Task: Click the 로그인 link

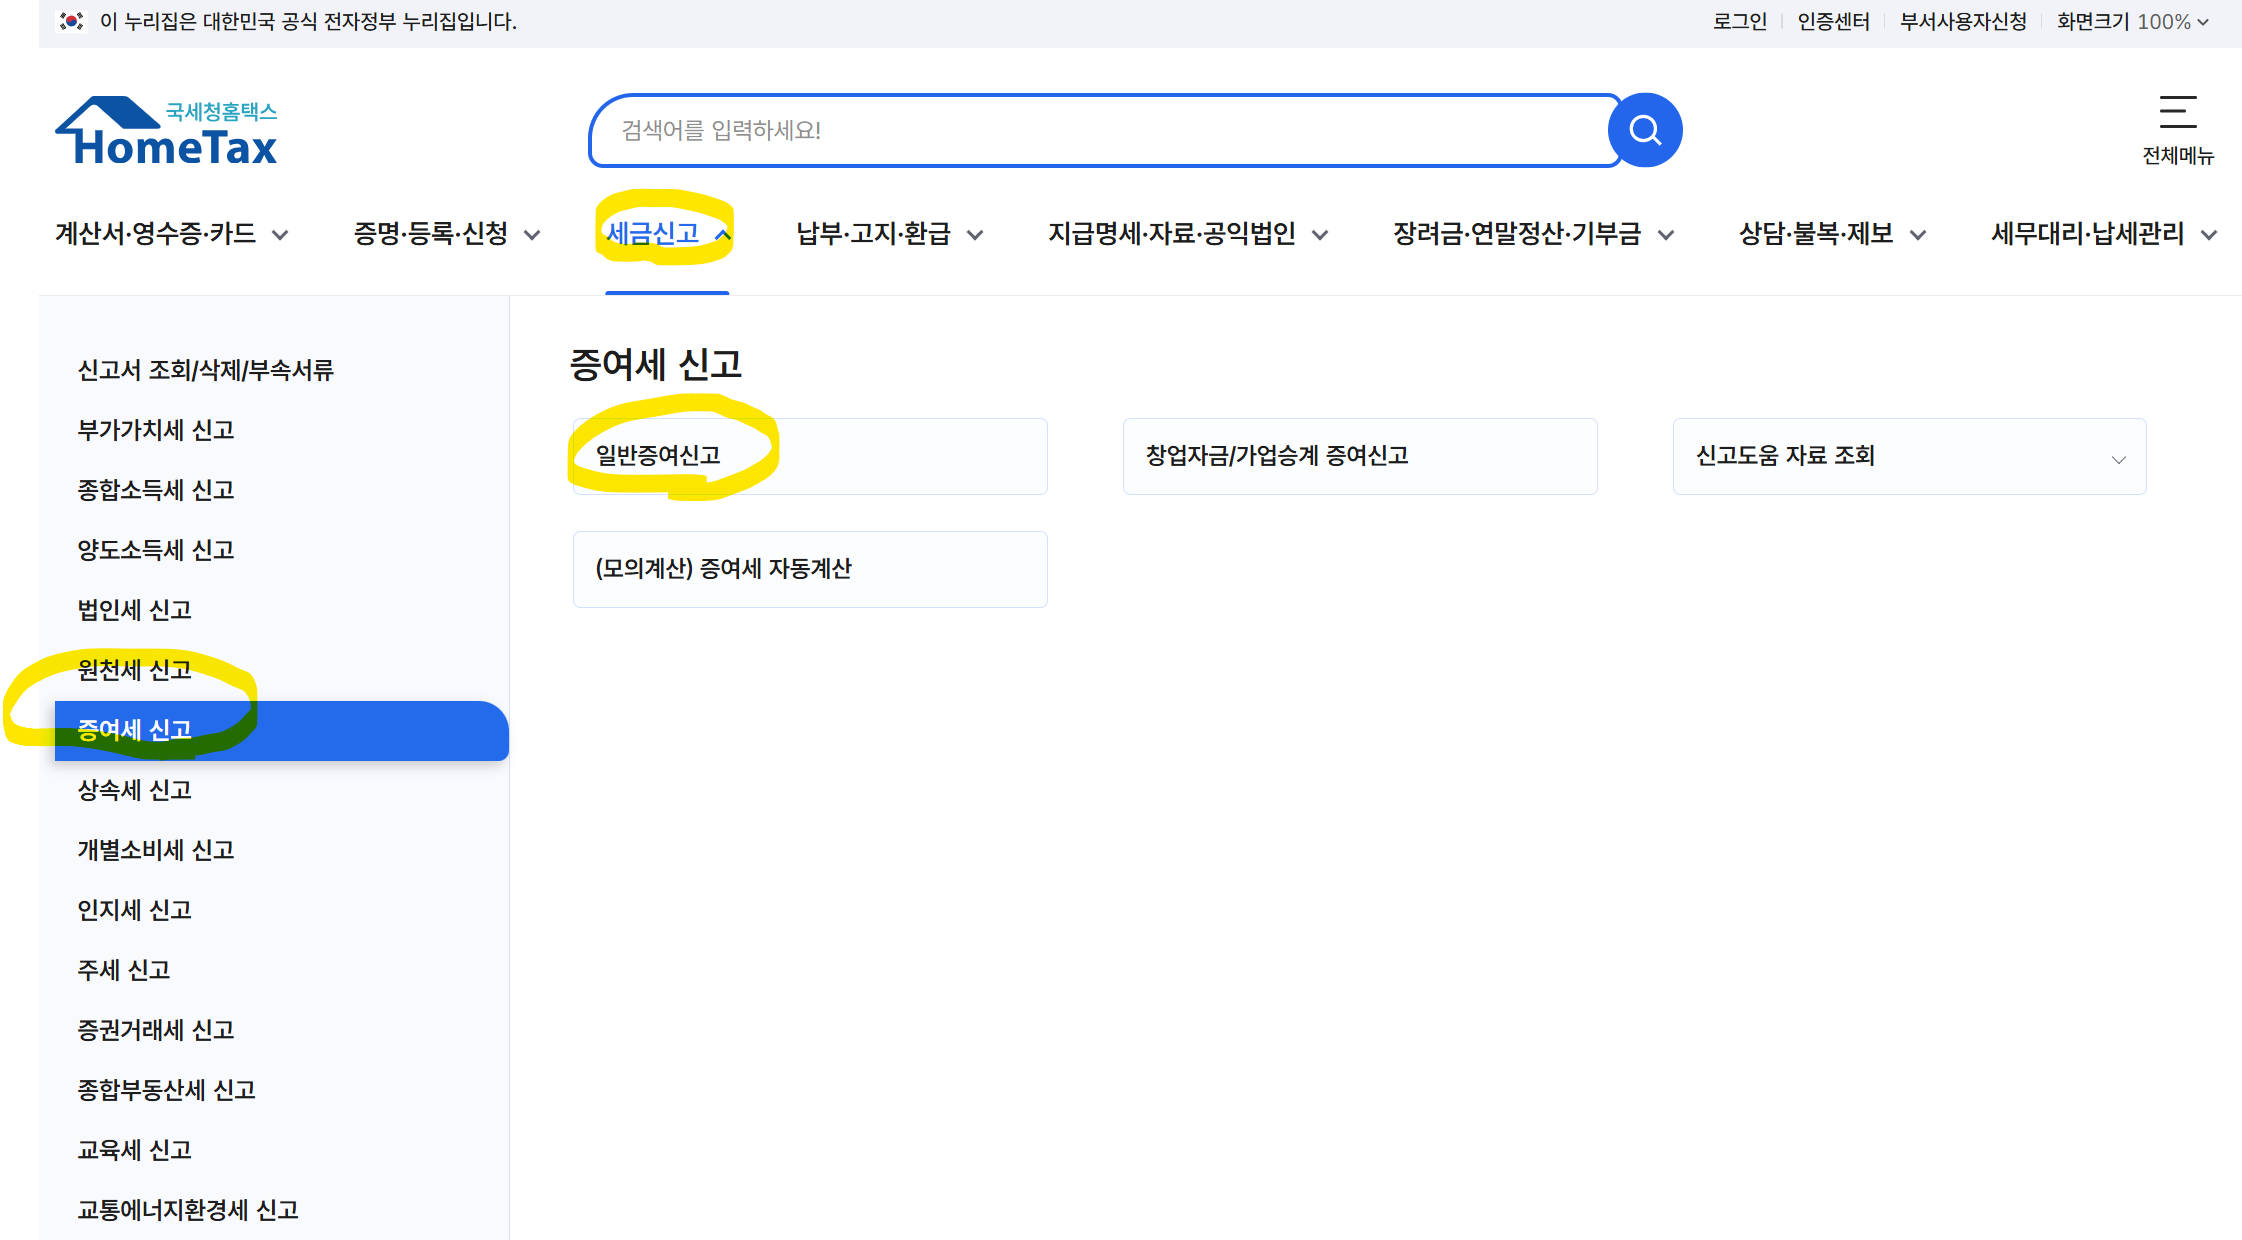Action: coord(1739,21)
